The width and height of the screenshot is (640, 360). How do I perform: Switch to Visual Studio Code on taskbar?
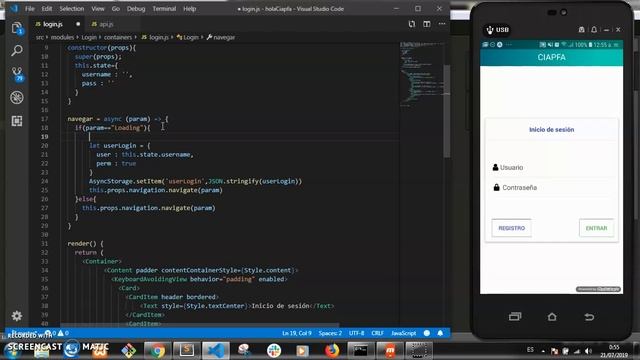point(216,351)
